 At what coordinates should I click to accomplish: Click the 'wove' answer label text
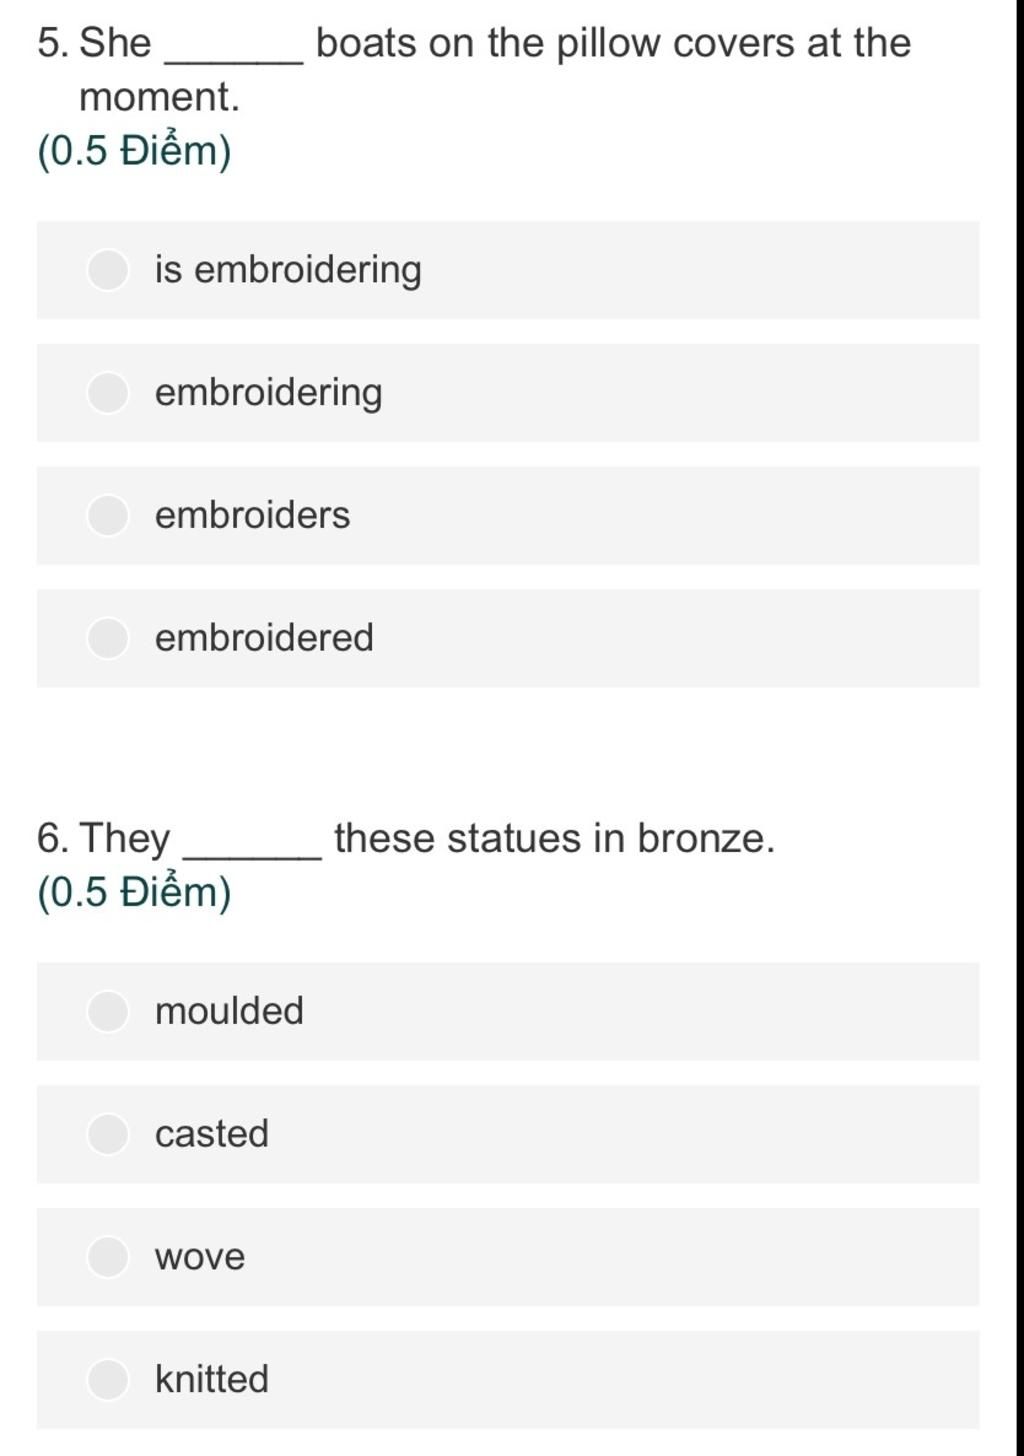(x=200, y=1258)
